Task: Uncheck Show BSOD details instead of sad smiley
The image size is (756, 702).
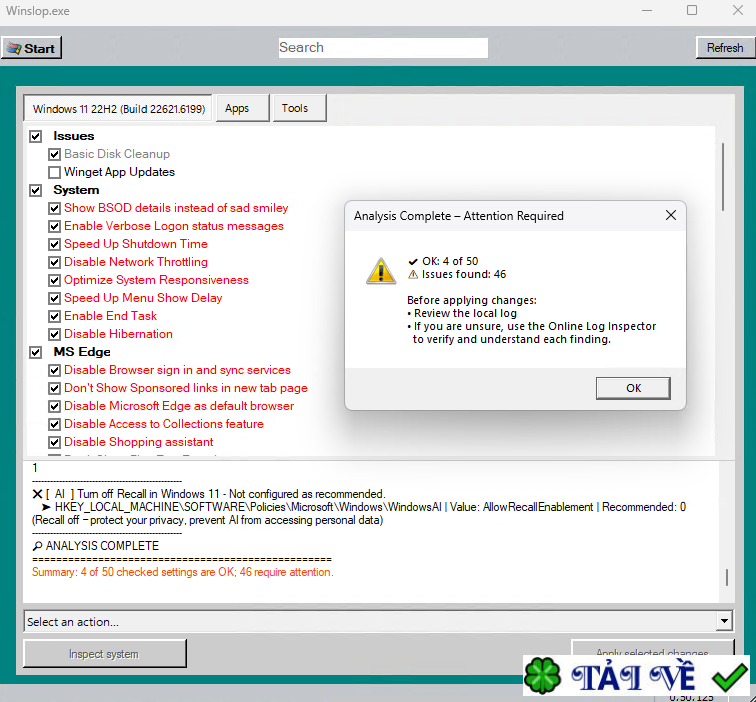Action: (54, 208)
